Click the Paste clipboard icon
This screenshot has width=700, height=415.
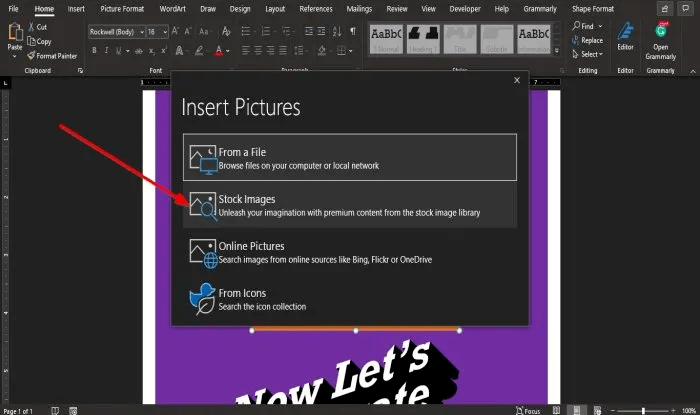[x=15, y=32]
